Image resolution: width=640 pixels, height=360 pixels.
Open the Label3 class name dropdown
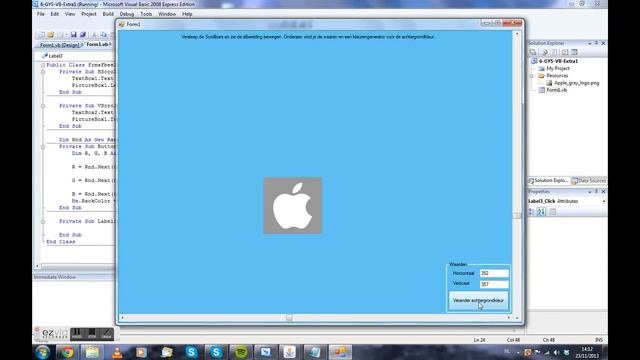(77, 56)
